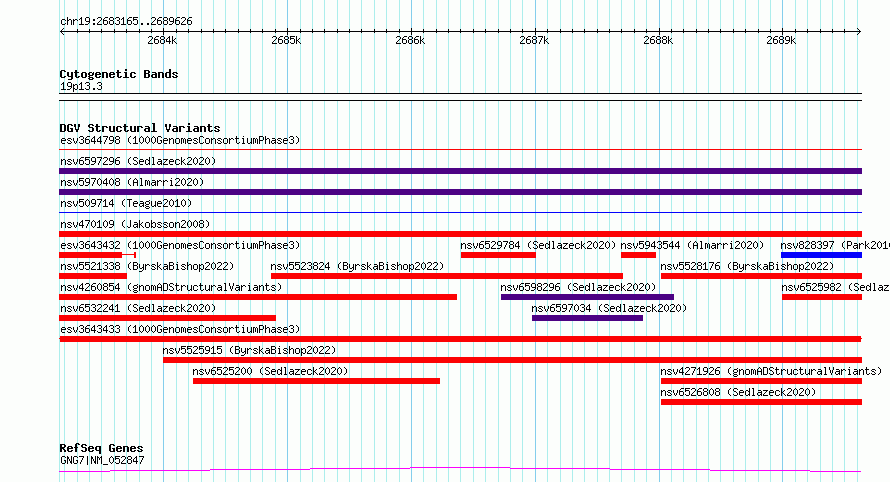
Task: Select nsv4271926 gnomADStructuralVariants label
Action: 771,371
